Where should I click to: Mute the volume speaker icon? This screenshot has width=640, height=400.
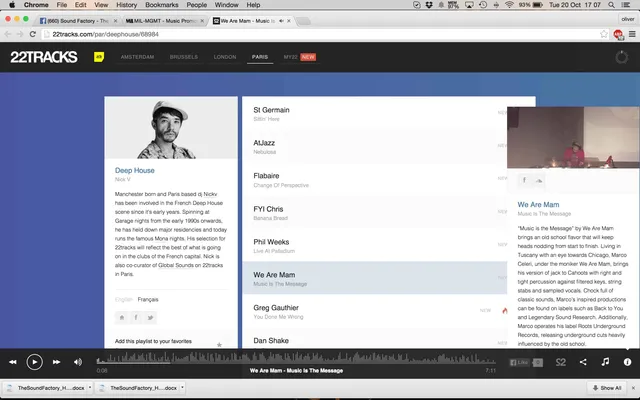(78, 362)
